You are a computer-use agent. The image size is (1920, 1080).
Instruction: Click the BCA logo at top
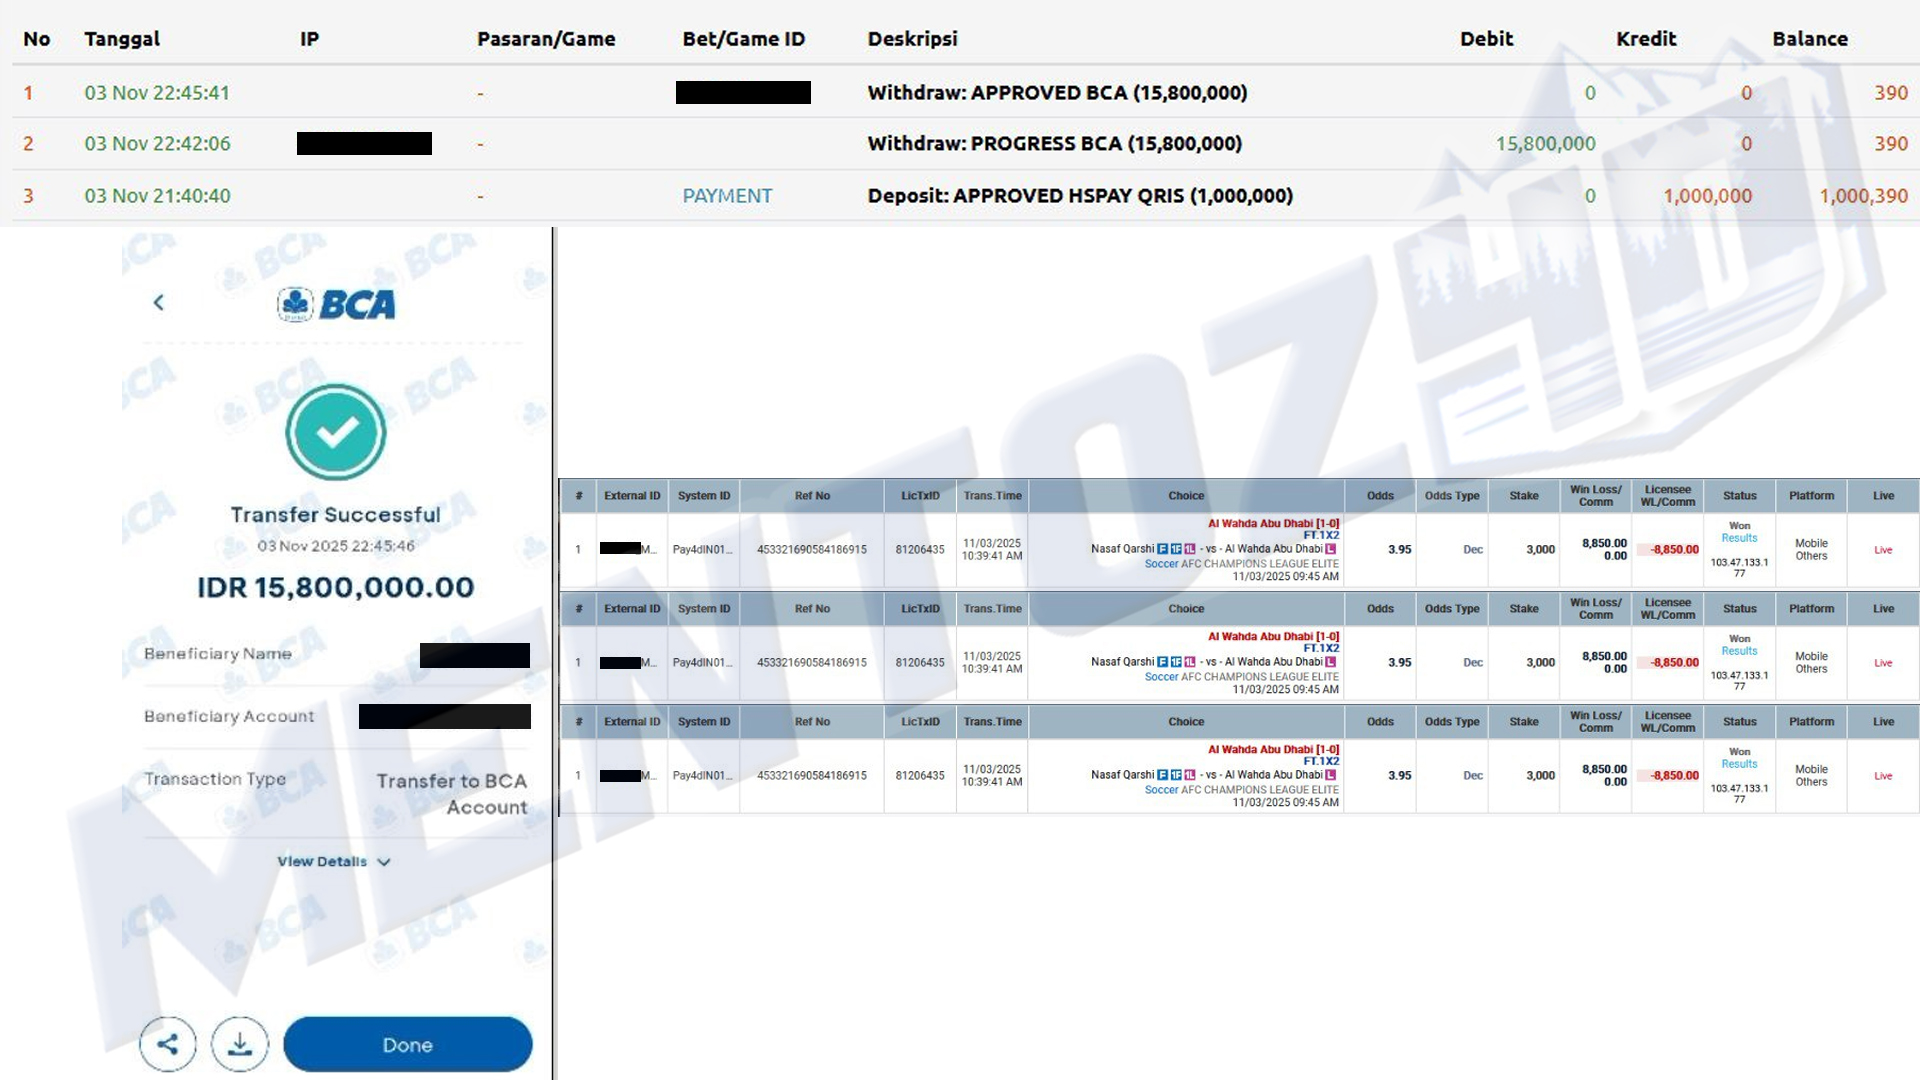coord(337,304)
